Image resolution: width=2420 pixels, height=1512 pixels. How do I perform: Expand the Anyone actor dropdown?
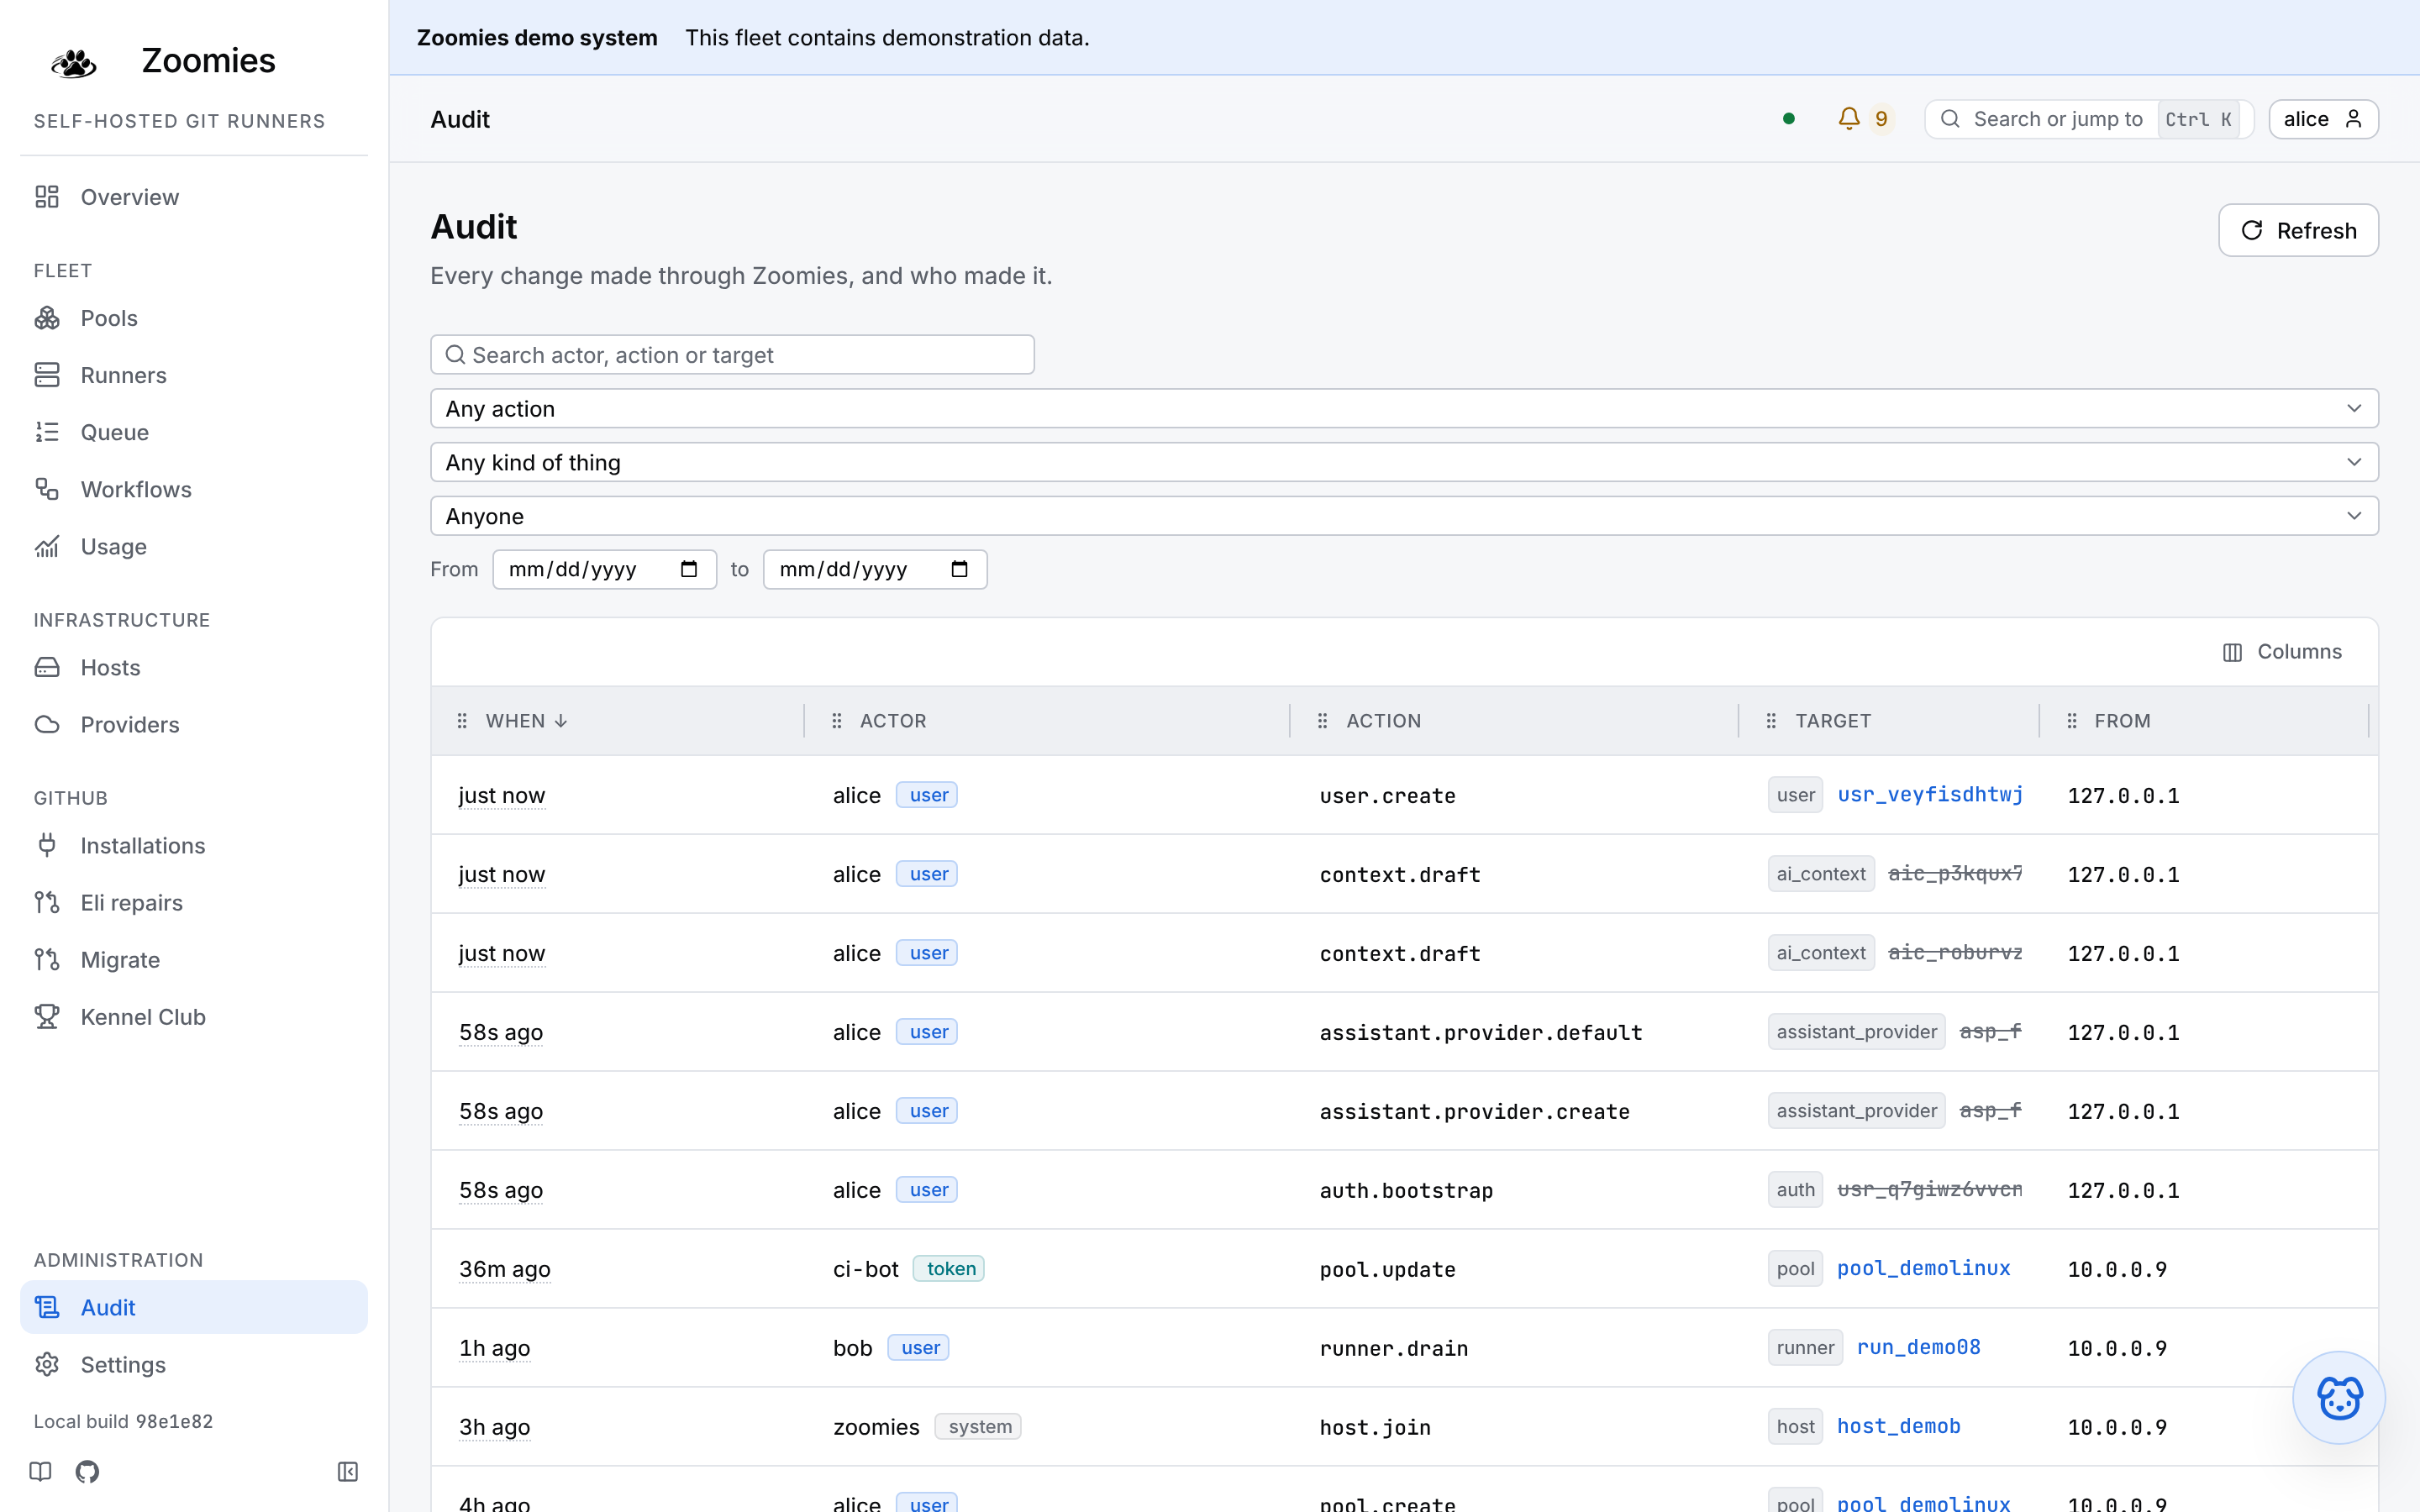[x=1404, y=516]
